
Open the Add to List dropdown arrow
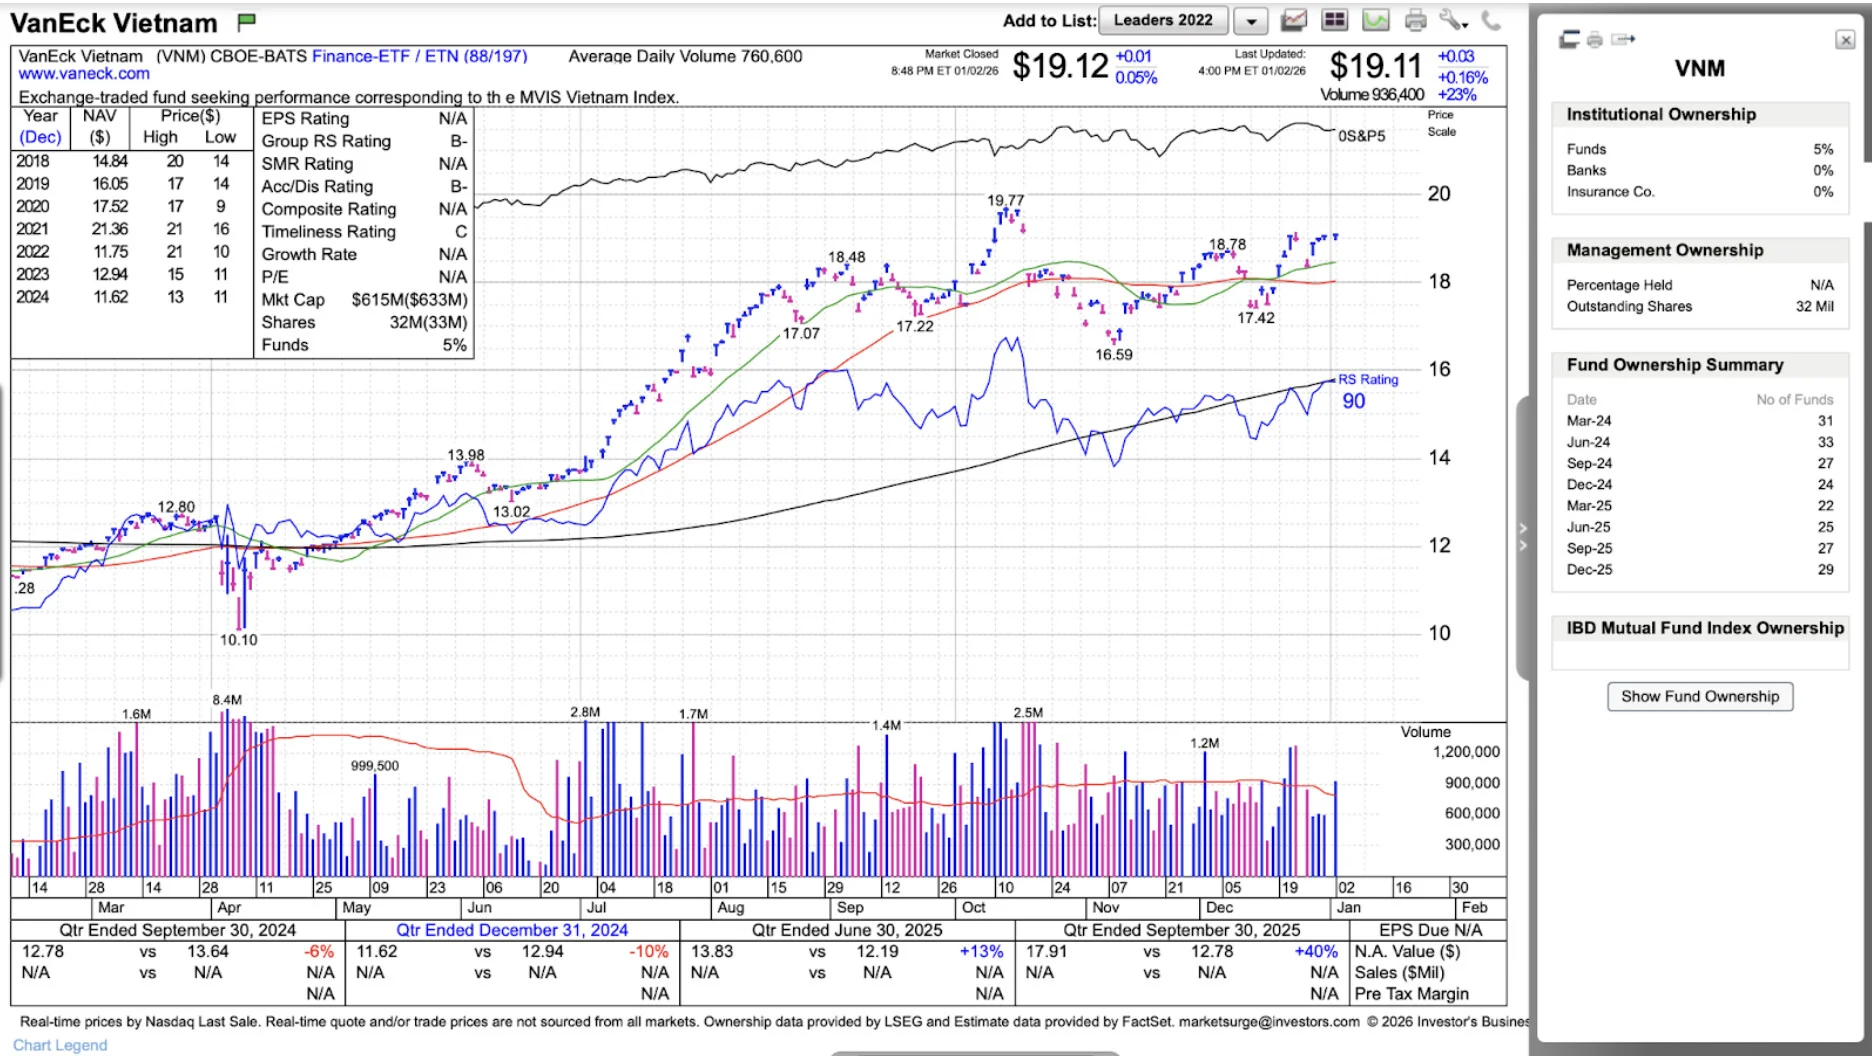pos(1251,20)
